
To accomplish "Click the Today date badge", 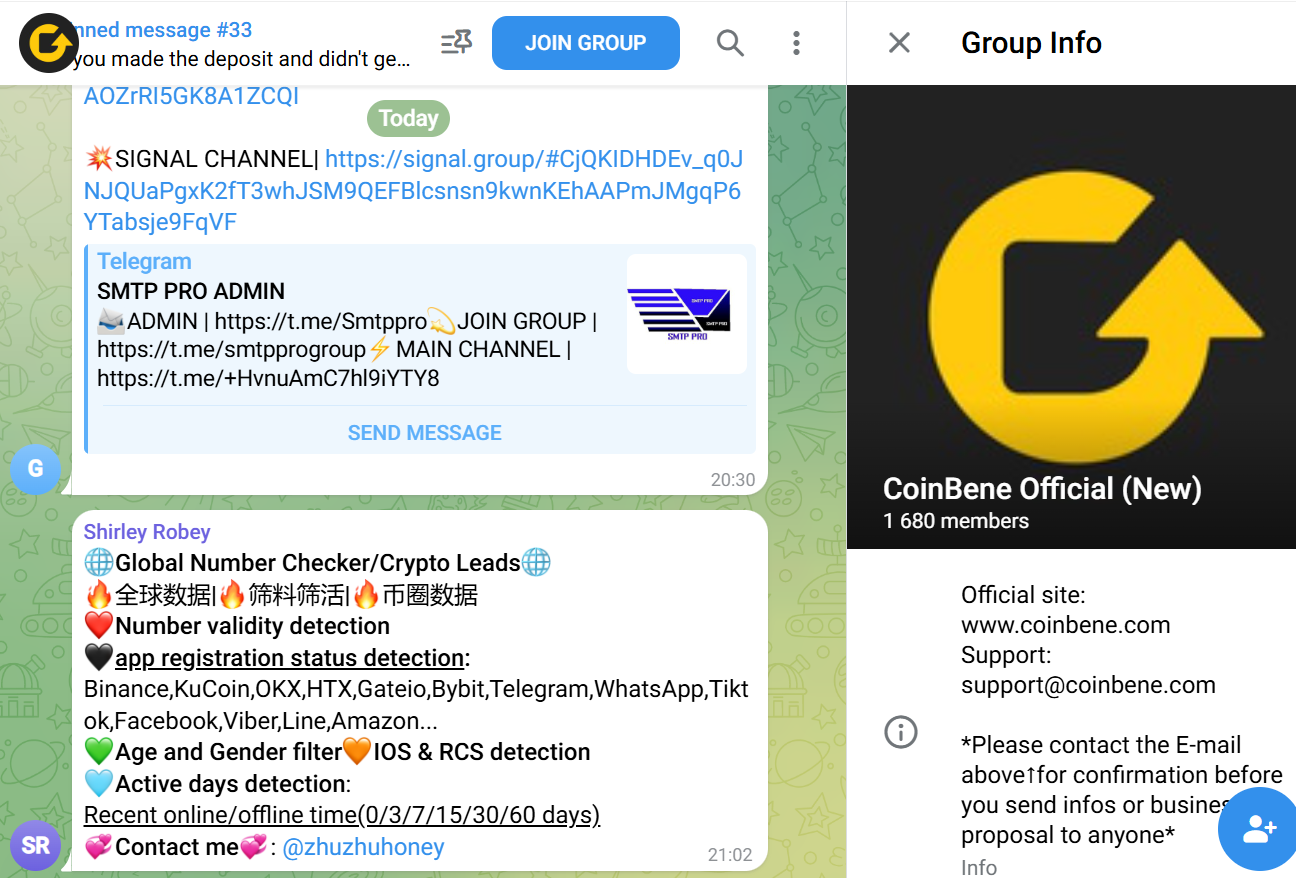I will point(408,119).
